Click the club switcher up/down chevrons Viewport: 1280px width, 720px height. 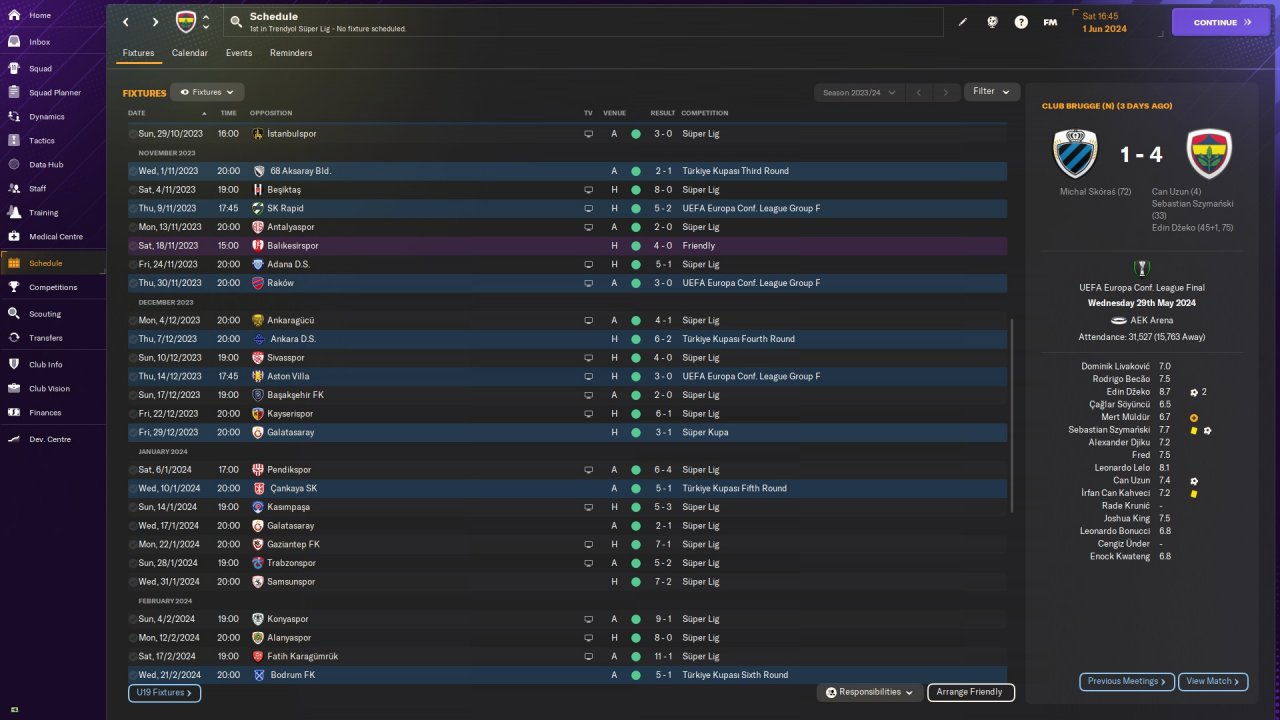pos(206,22)
